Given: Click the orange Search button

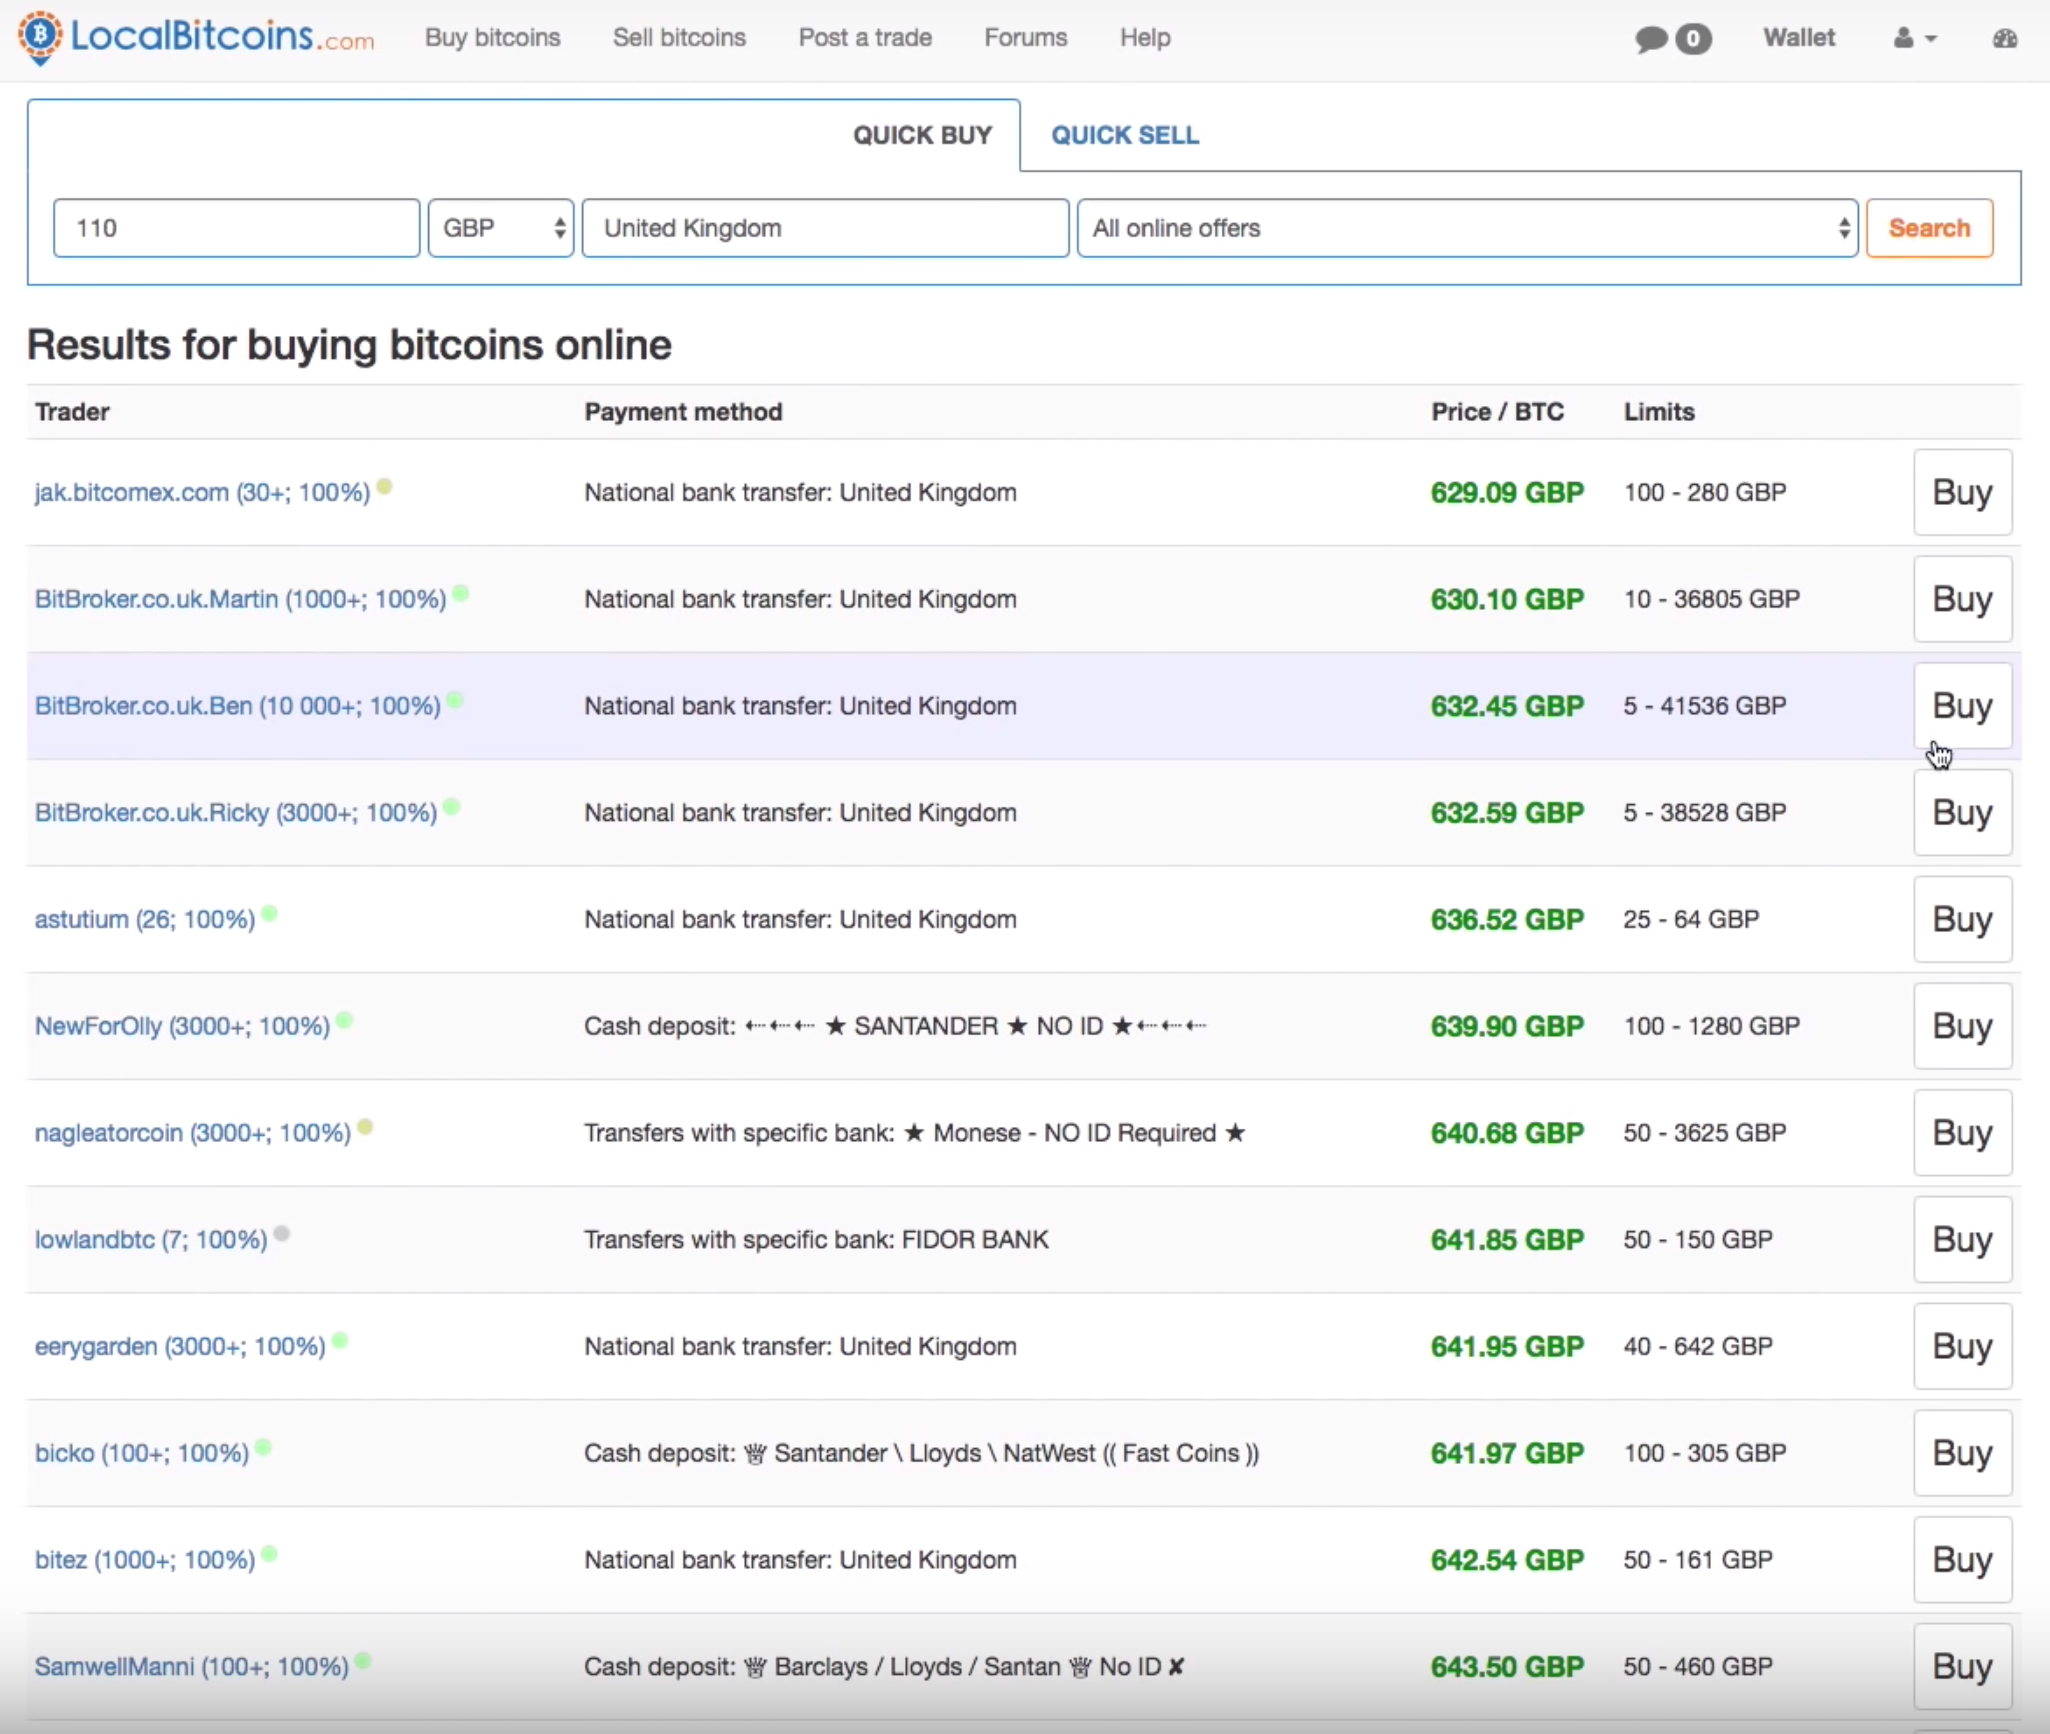Looking at the screenshot, I should click(x=1930, y=228).
